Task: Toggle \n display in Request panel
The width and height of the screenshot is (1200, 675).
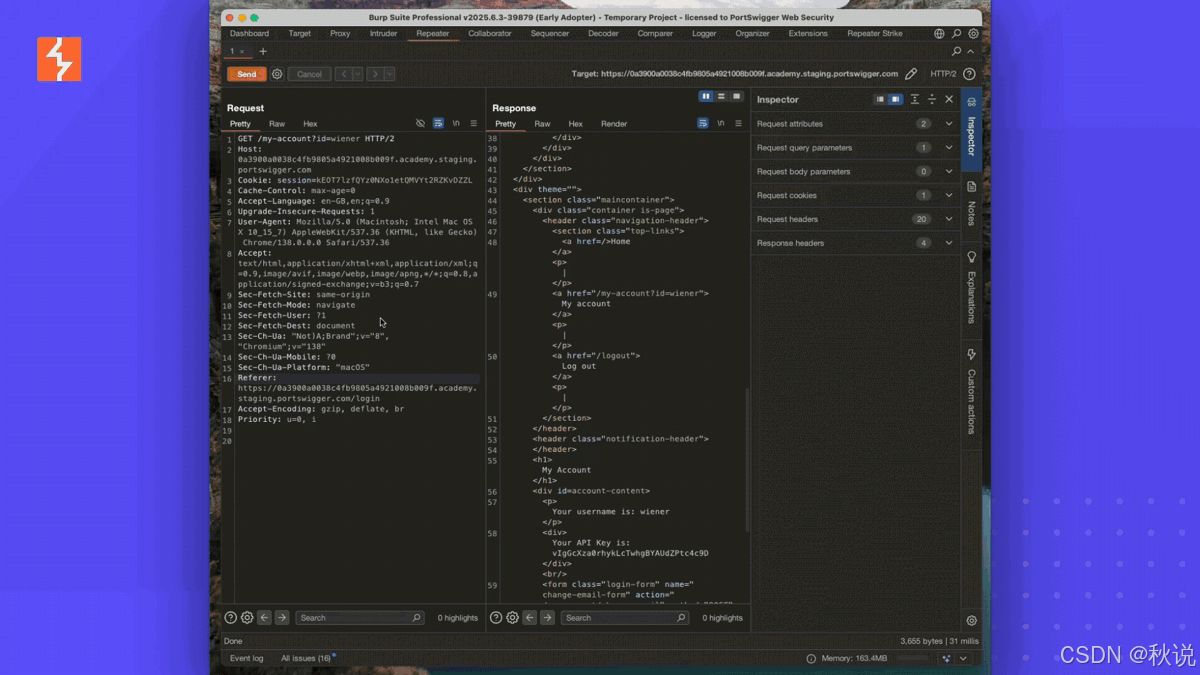Action: 456,123
